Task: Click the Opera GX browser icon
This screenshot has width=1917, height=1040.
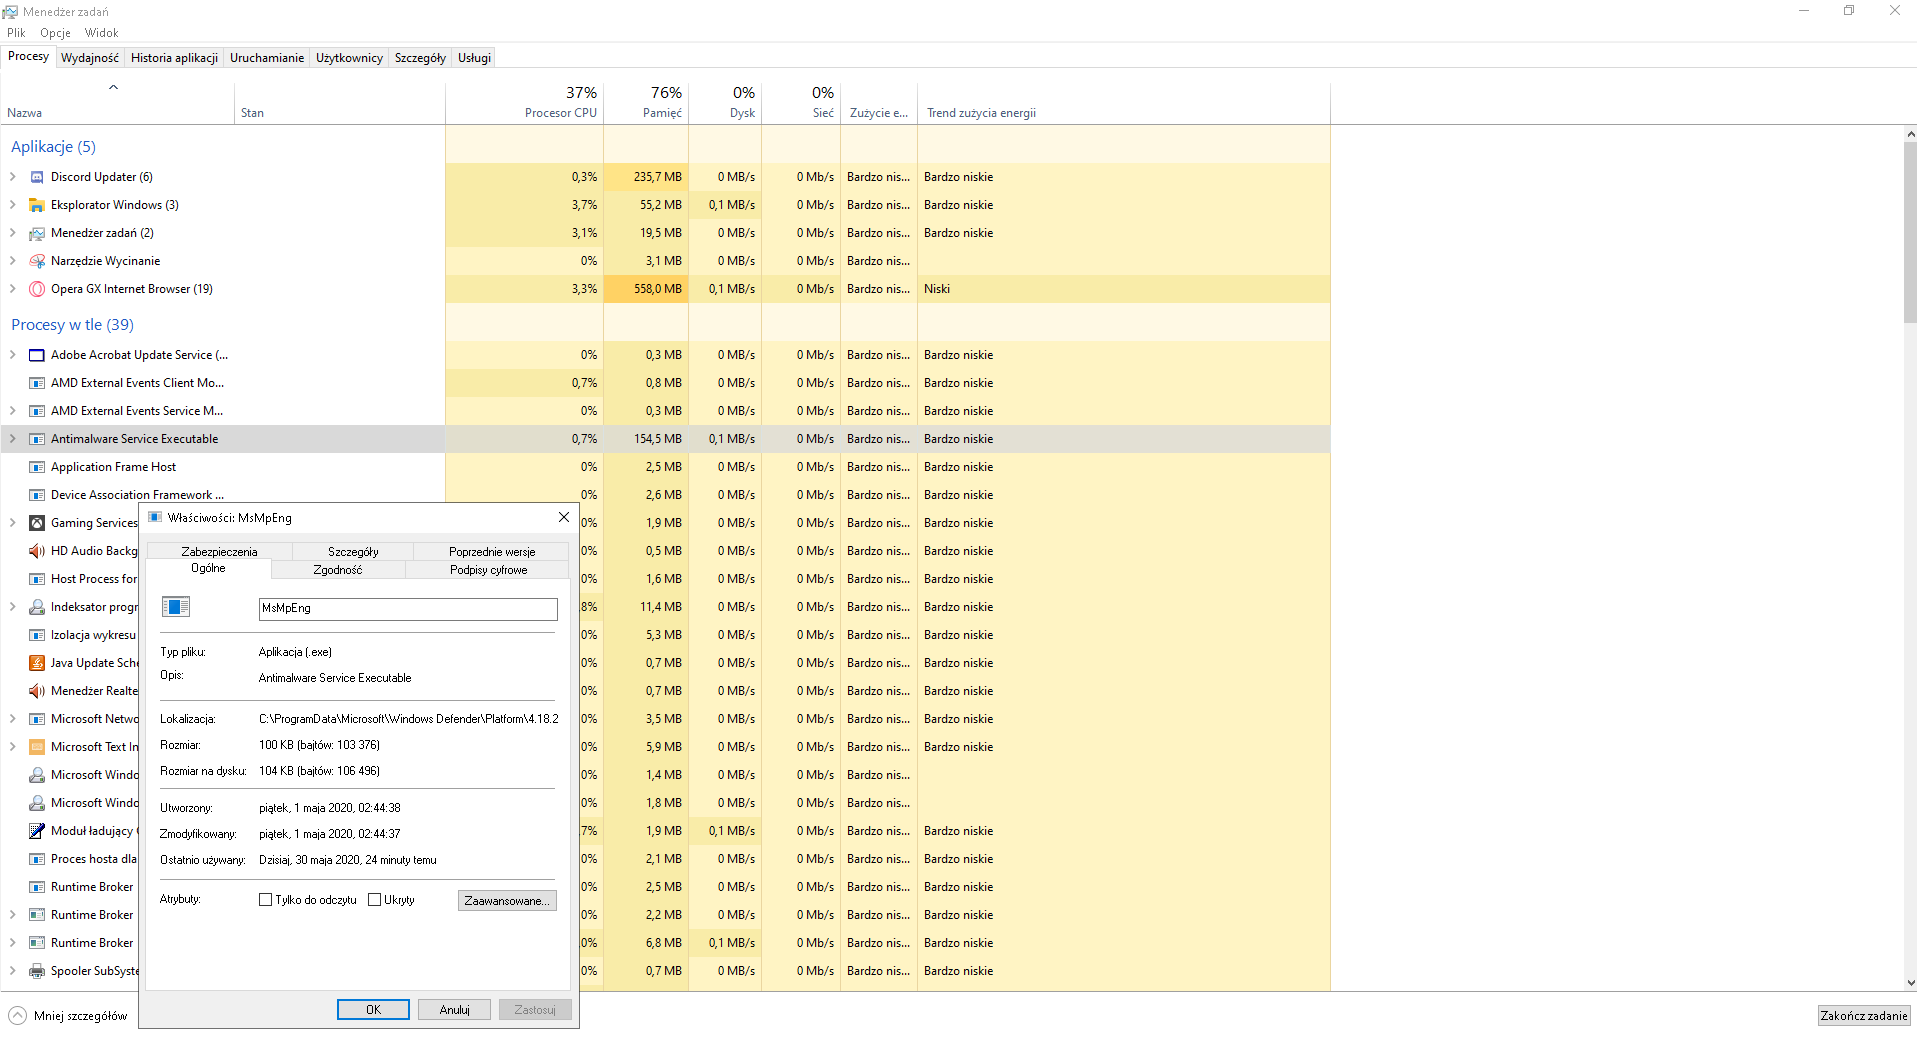Action: click(37, 289)
